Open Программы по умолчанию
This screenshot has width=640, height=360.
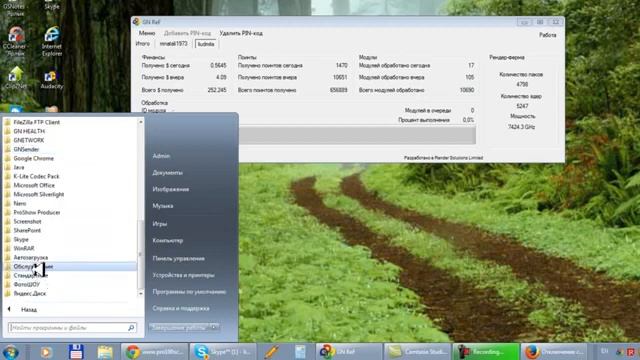click(189, 292)
